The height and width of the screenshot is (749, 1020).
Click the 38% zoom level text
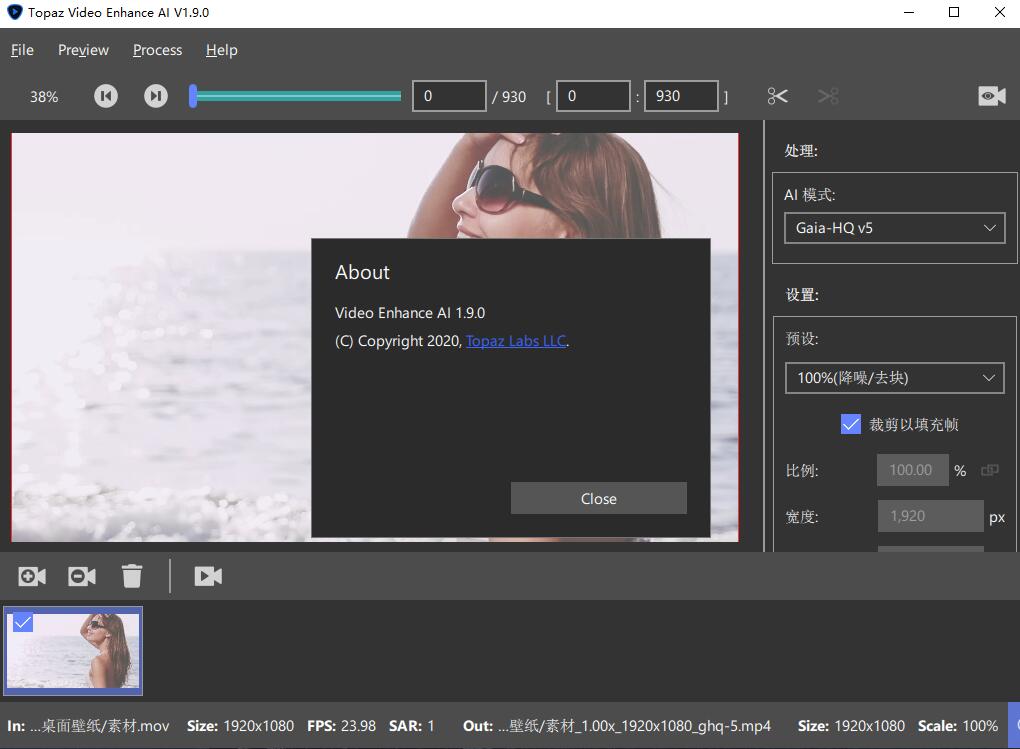pos(44,97)
